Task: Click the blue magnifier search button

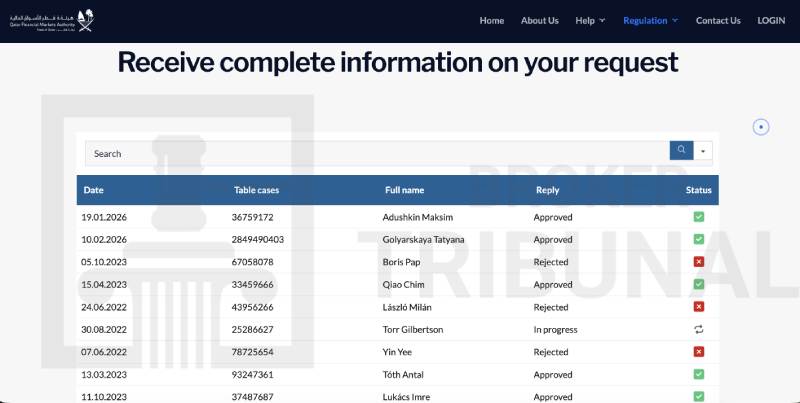Action: [681, 150]
